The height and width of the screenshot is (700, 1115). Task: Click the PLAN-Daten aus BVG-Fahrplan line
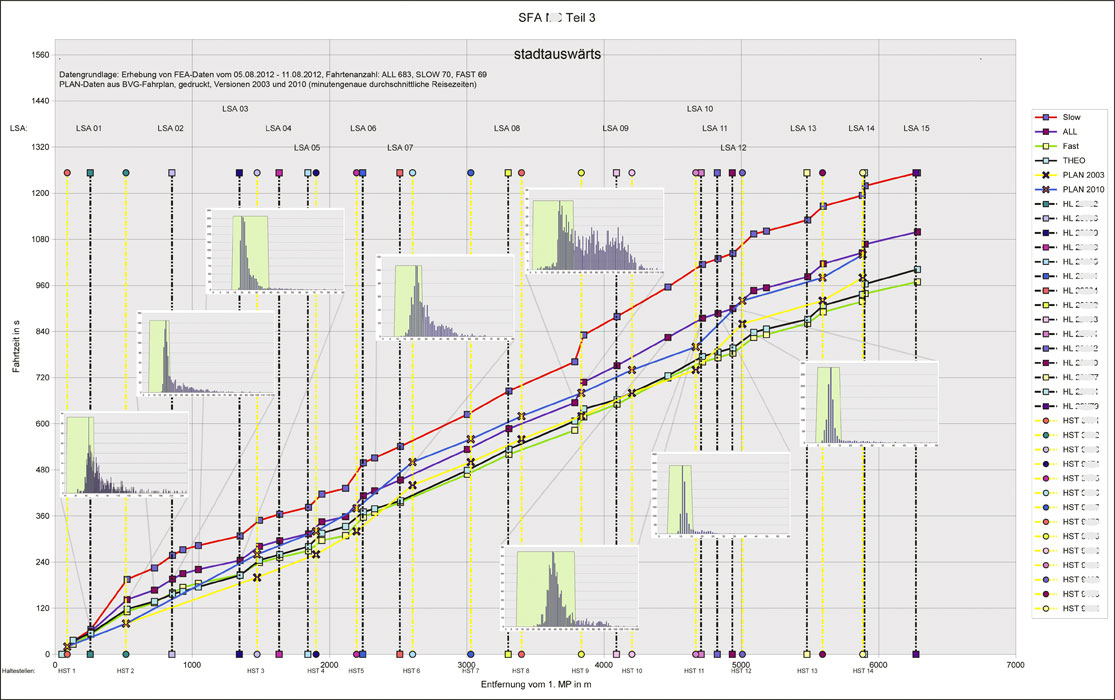click(268, 84)
